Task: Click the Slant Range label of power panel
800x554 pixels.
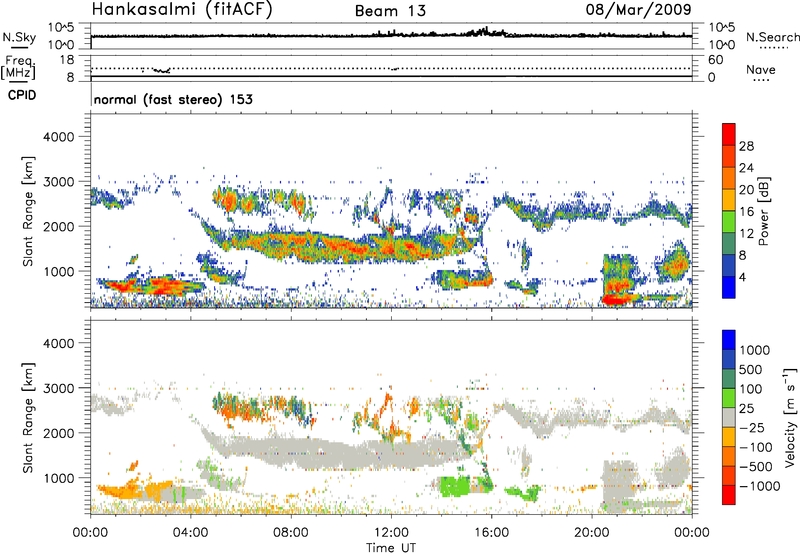Action: click(x=28, y=211)
